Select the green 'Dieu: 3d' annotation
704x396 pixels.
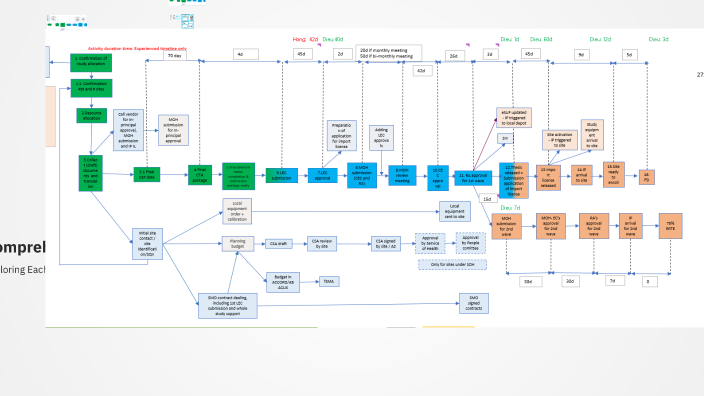tap(658, 40)
